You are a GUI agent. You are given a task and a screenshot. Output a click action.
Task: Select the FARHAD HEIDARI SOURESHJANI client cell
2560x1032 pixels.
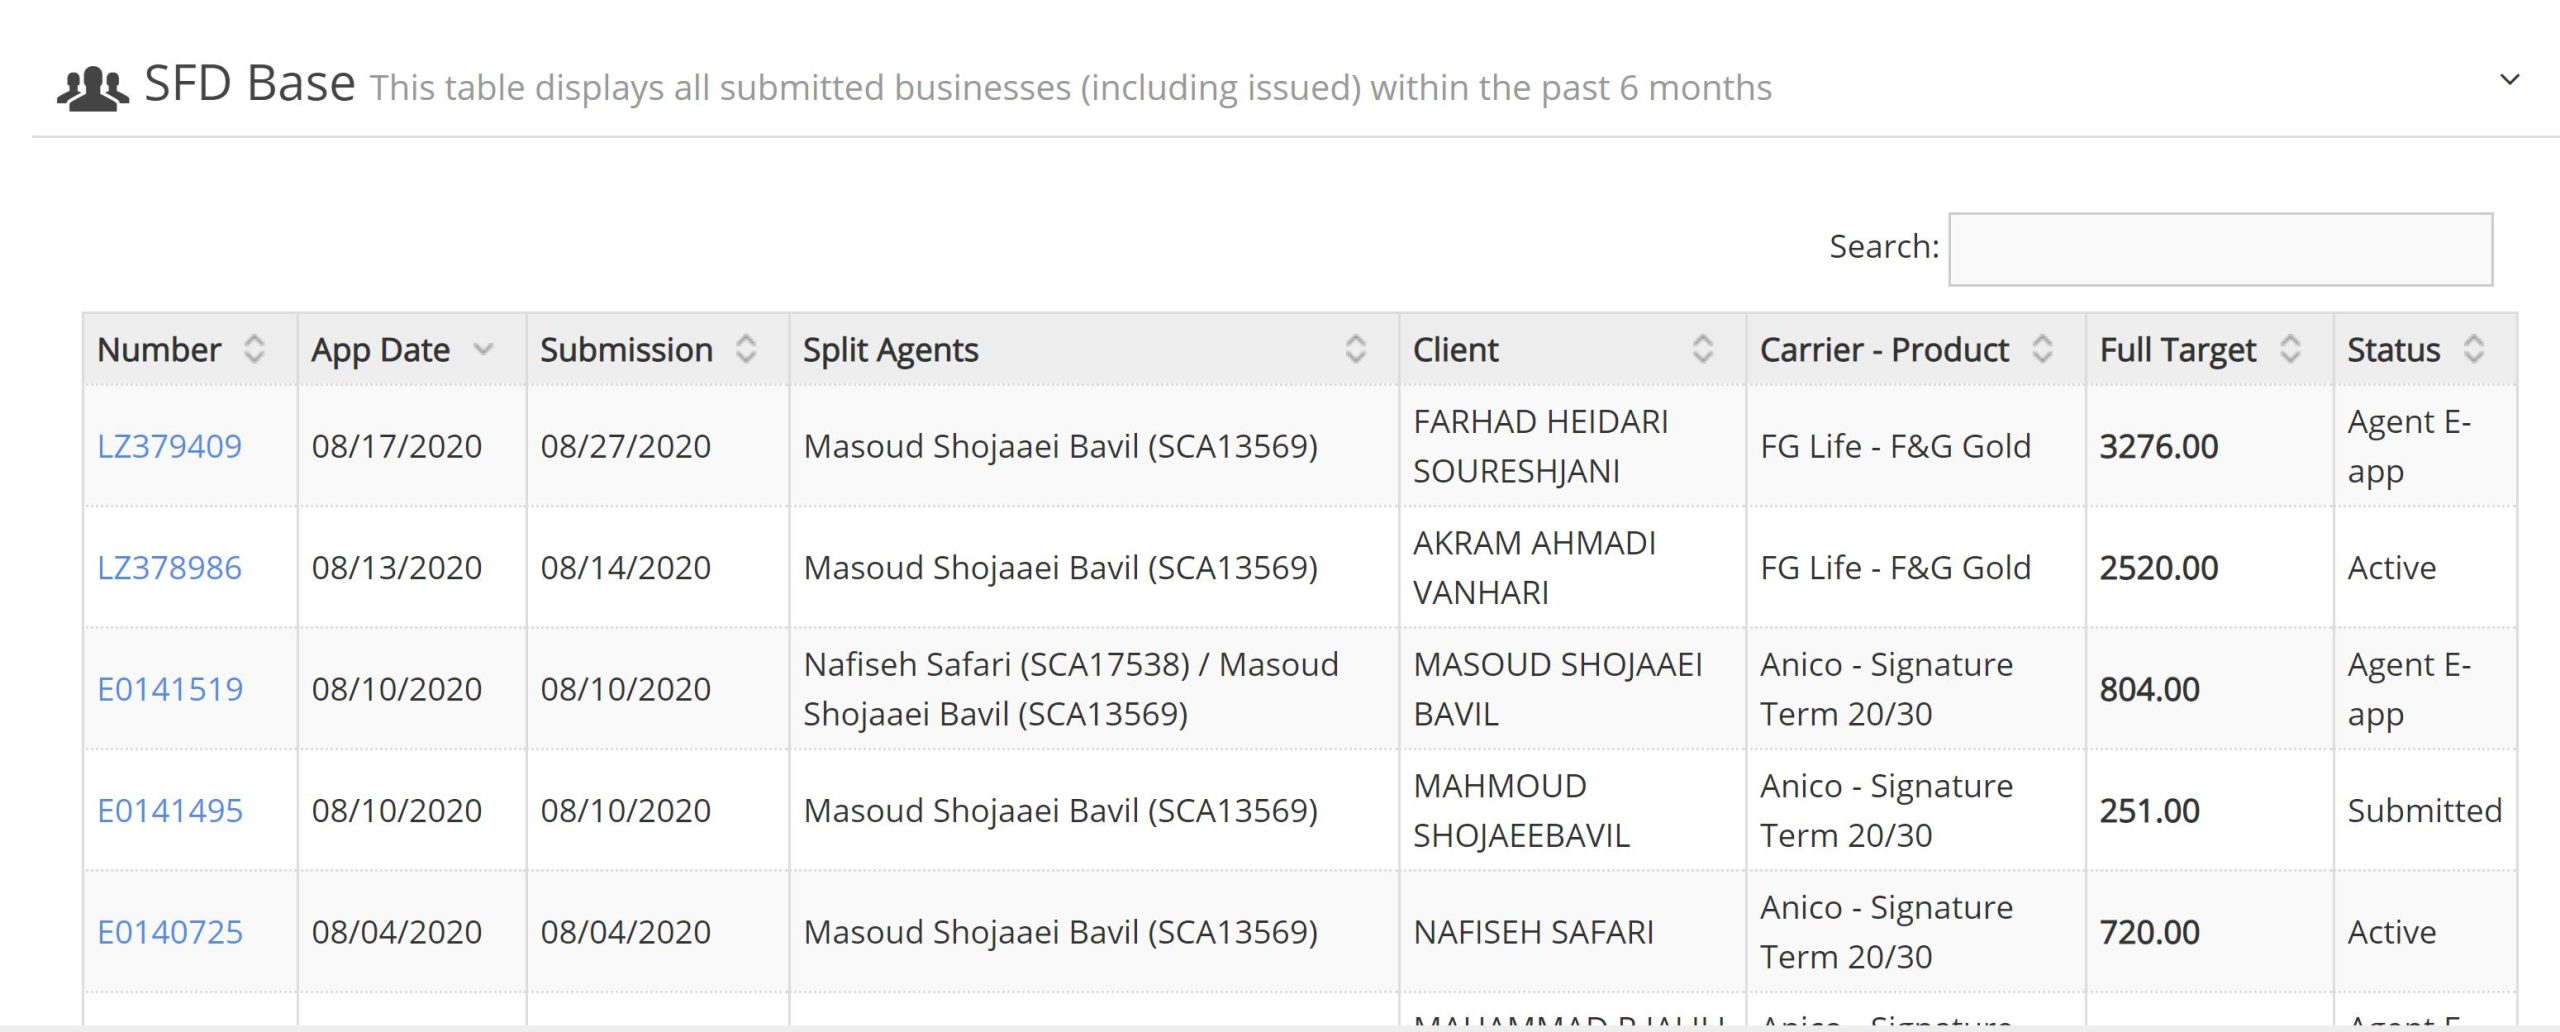pyautogui.click(x=1540, y=446)
